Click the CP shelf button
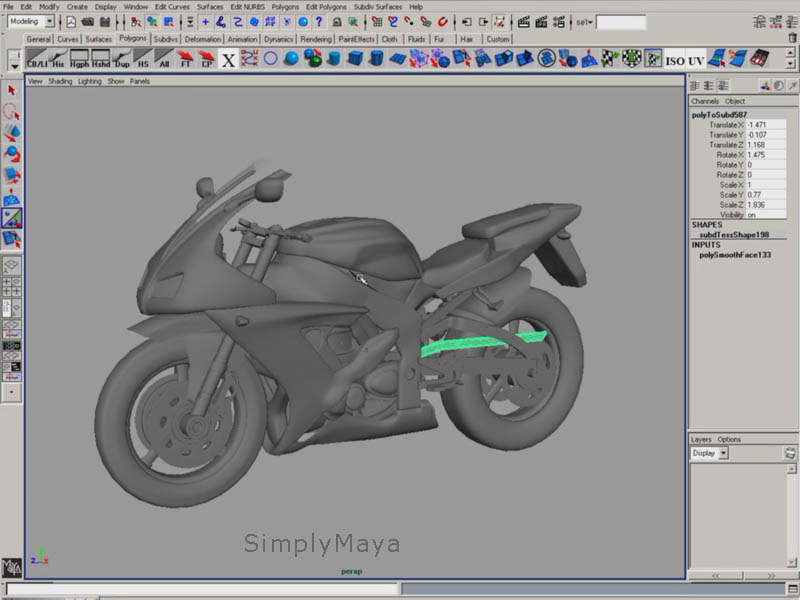This screenshot has width=800, height=600. (x=207, y=59)
